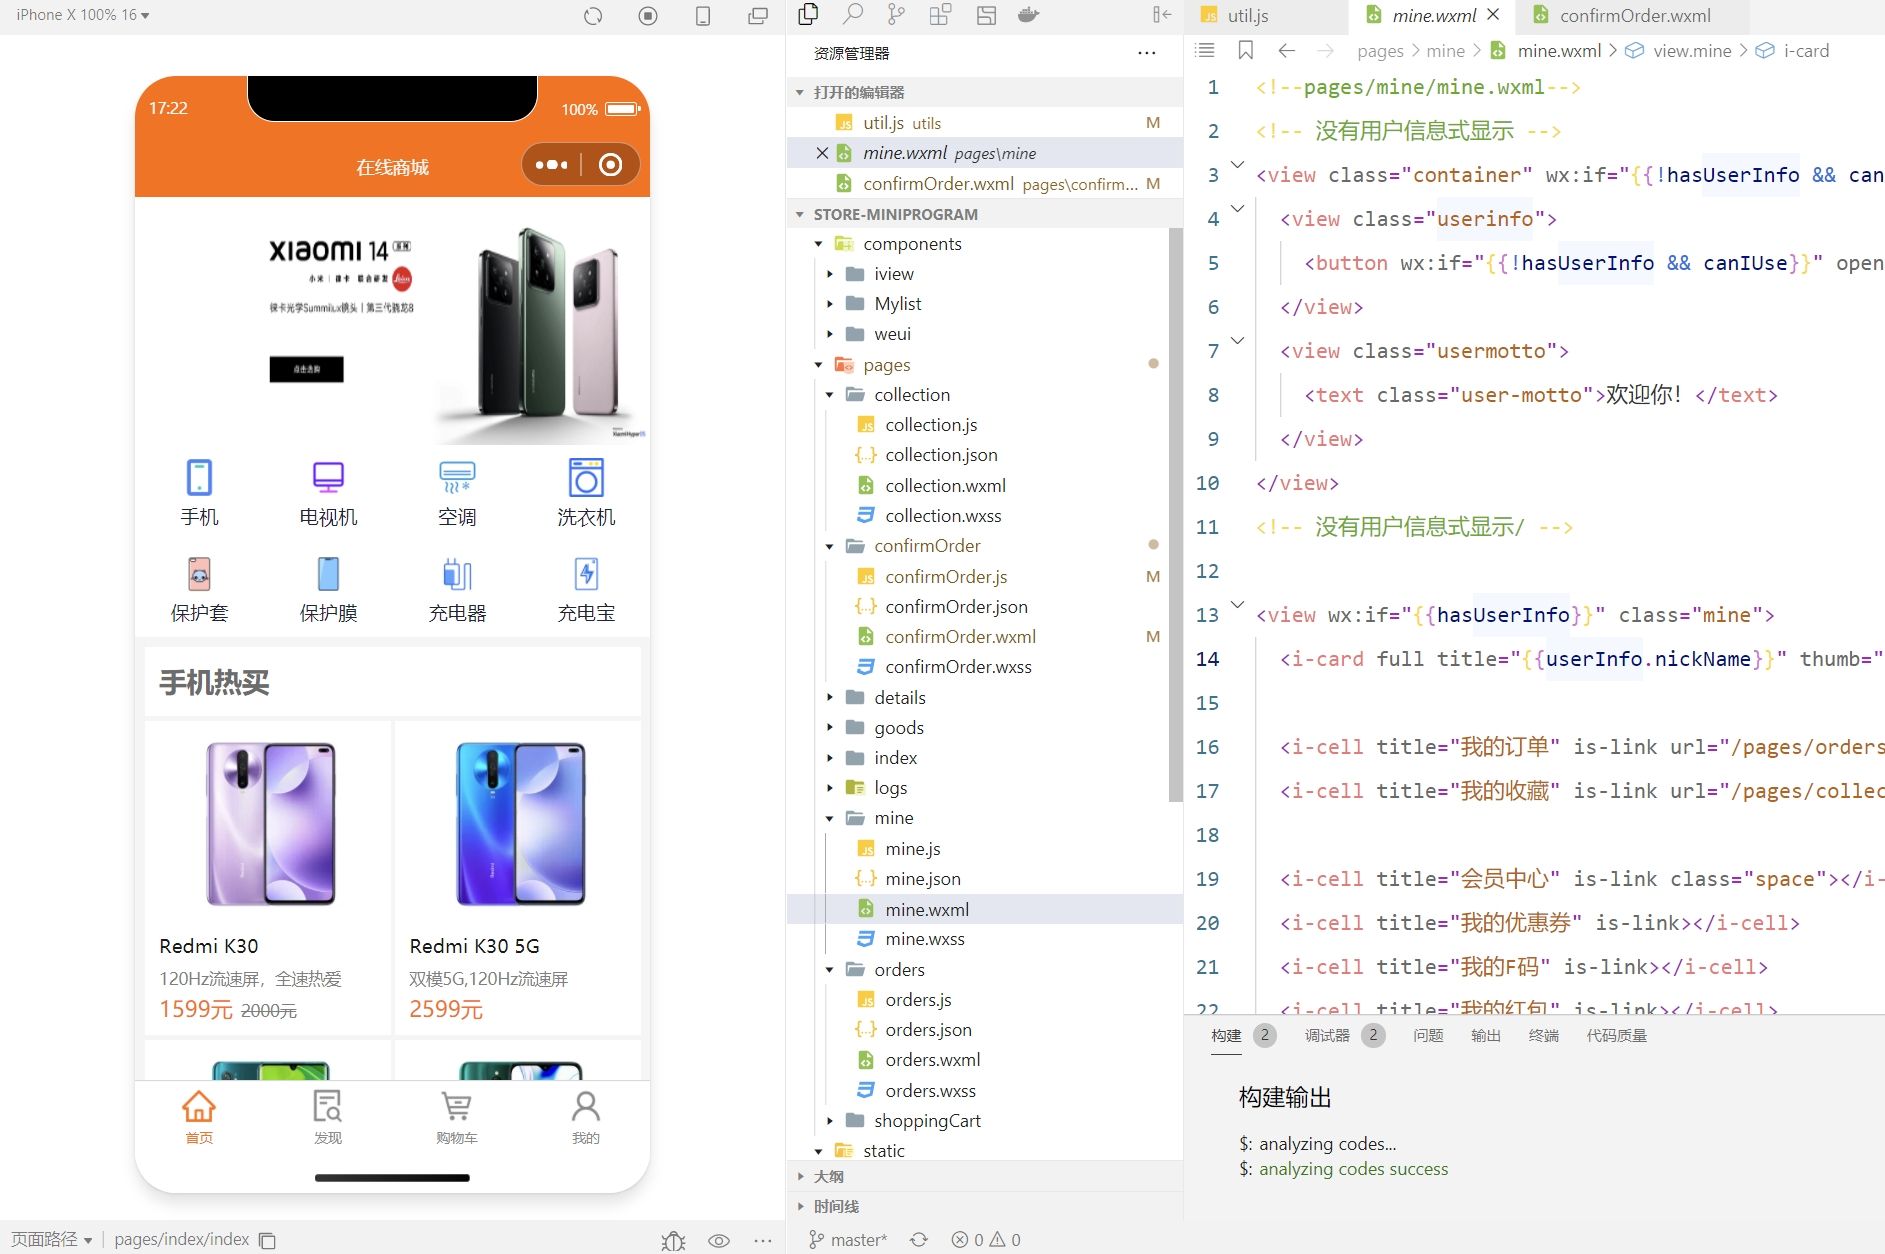This screenshot has height=1254, width=1885.
Task: Click the detach window icon in simulator toolbar
Action: pos(758,16)
